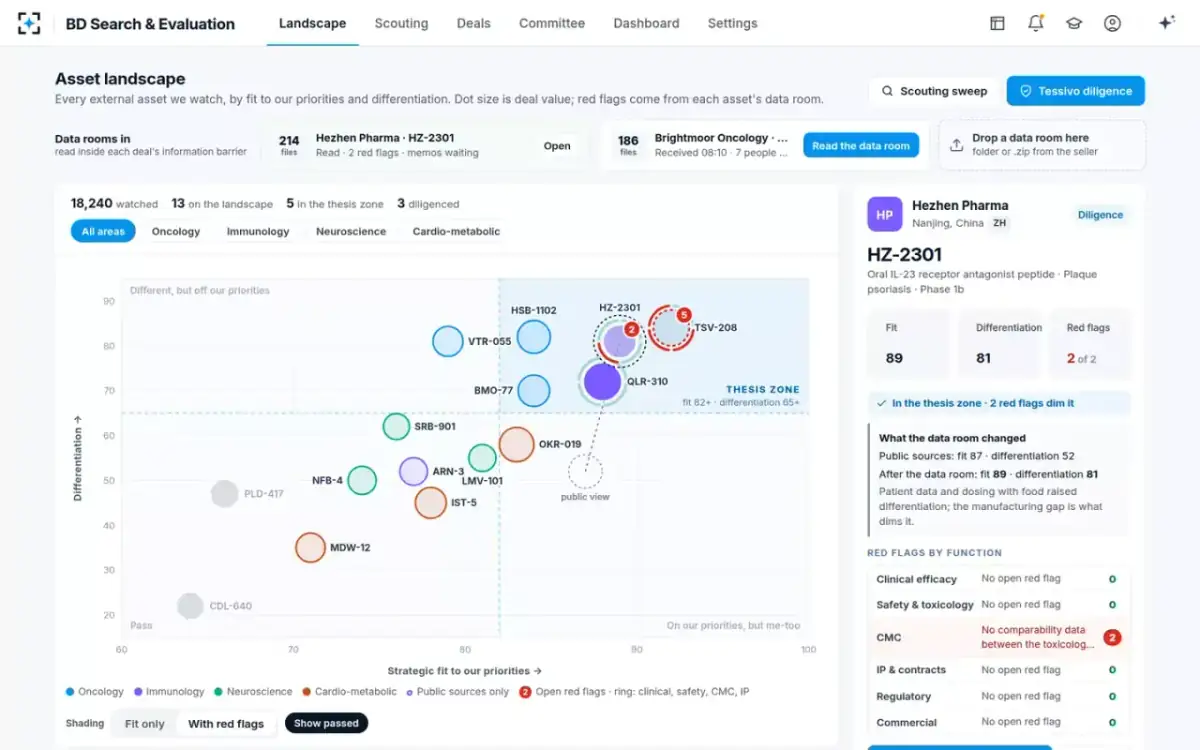The width and height of the screenshot is (1200, 750).
Task: Select the ARN-3 bubble
Action: pos(414,471)
